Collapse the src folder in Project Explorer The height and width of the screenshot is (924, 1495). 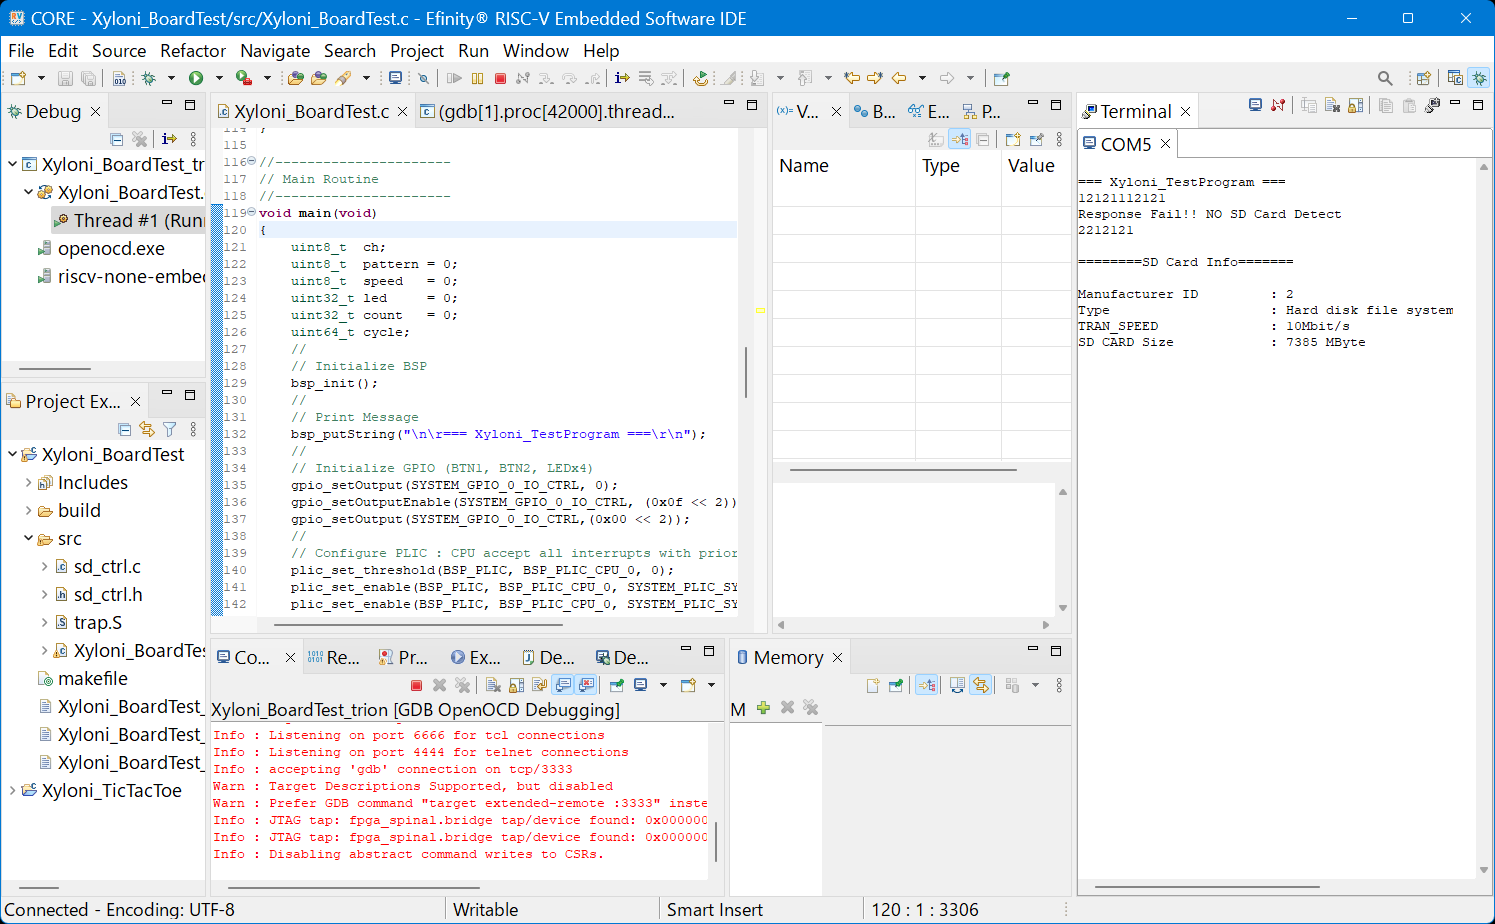[28, 539]
